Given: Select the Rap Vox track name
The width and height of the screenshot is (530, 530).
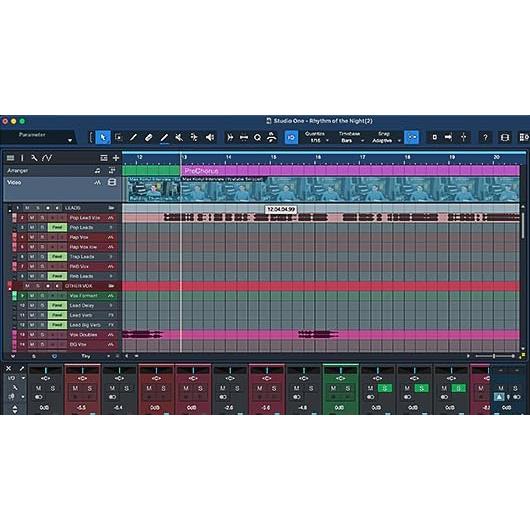Looking at the screenshot, I should [x=79, y=237].
